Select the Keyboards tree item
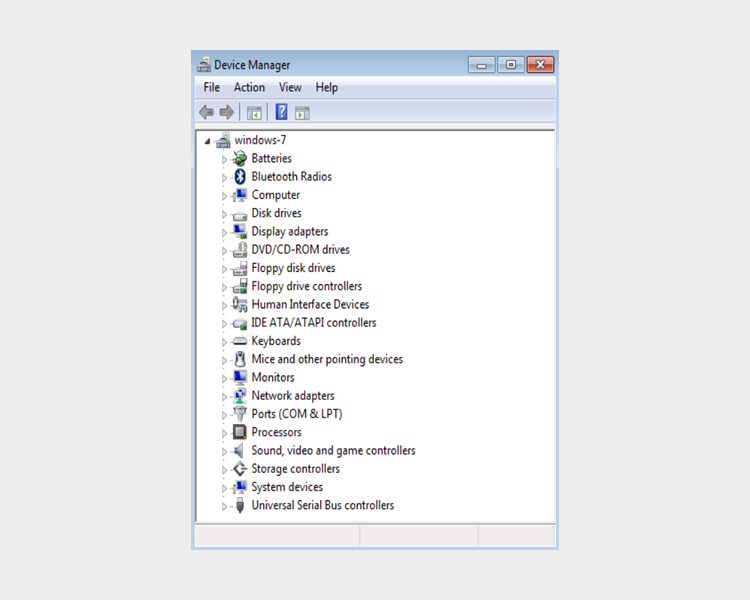The image size is (750, 600). [x=275, y=341]
